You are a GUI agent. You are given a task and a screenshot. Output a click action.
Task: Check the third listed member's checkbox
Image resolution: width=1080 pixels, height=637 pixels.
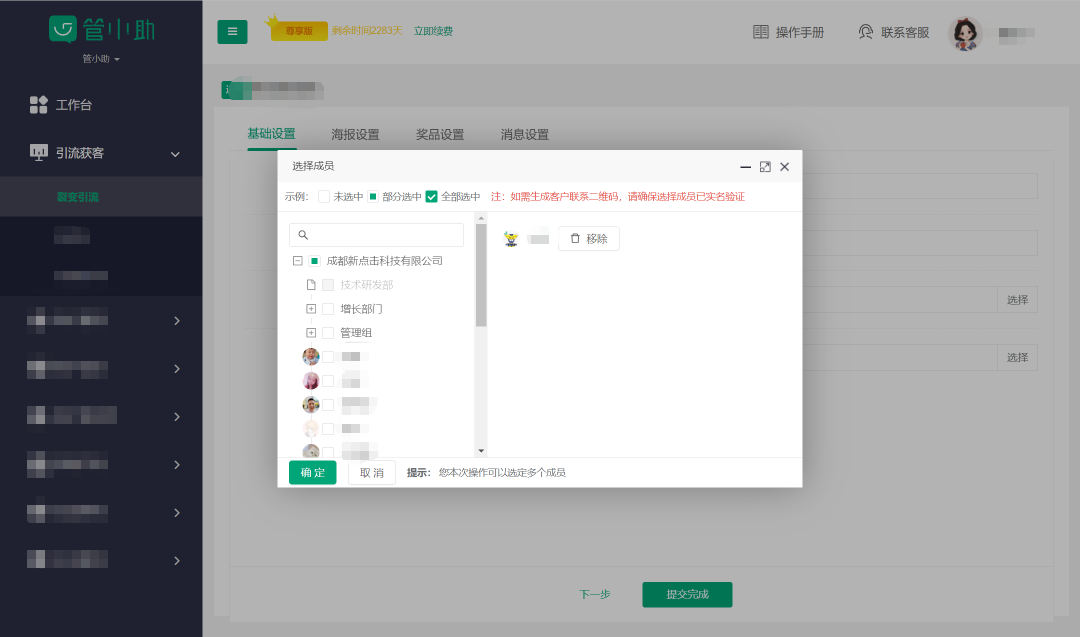328,405
